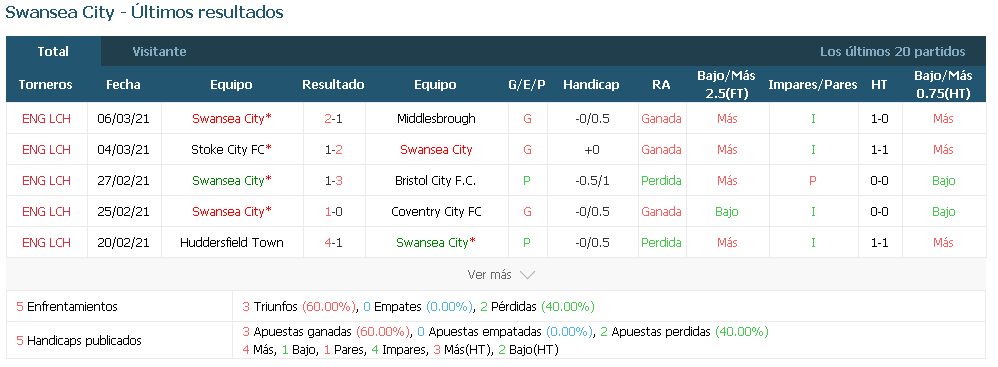Open the 4-1 Huddersfield Town result

[x=333, y=242]
